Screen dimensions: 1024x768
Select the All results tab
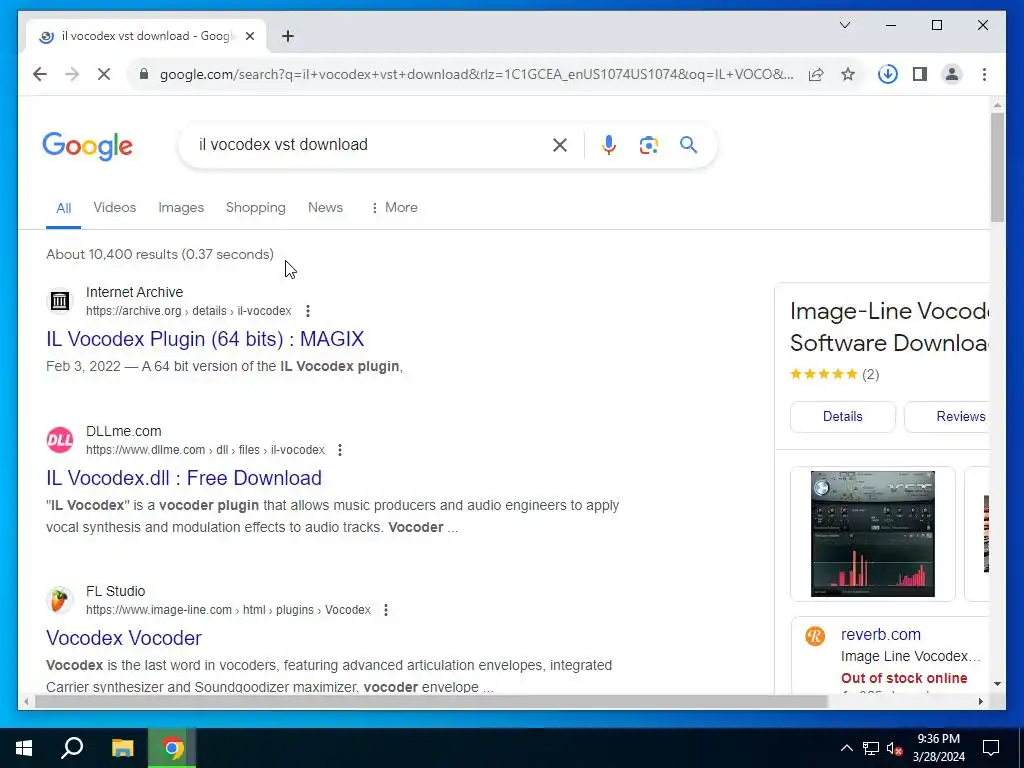click(63, 208)
